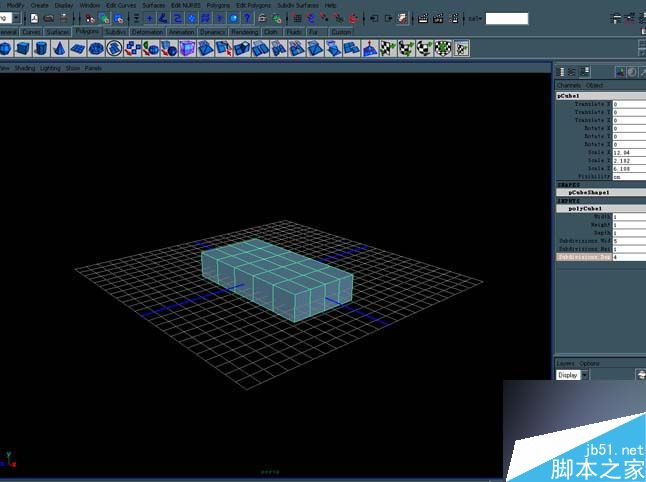The image size is (646, 482).
Task: Create a polygon plane from shelf
Action: (77, 49)
